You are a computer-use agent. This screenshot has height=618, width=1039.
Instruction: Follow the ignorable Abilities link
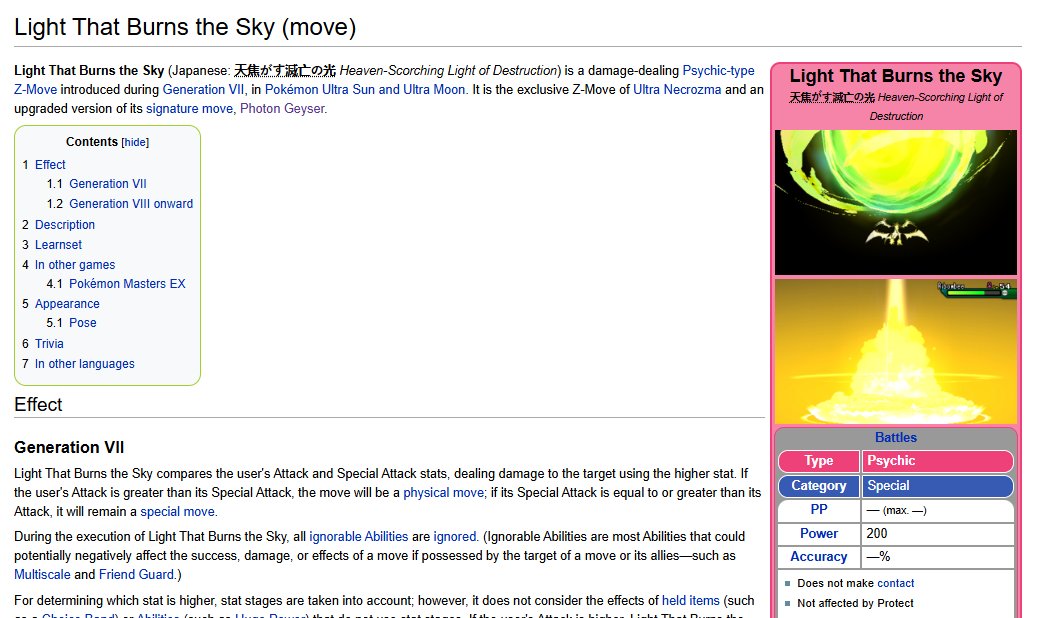click(358, 536)
